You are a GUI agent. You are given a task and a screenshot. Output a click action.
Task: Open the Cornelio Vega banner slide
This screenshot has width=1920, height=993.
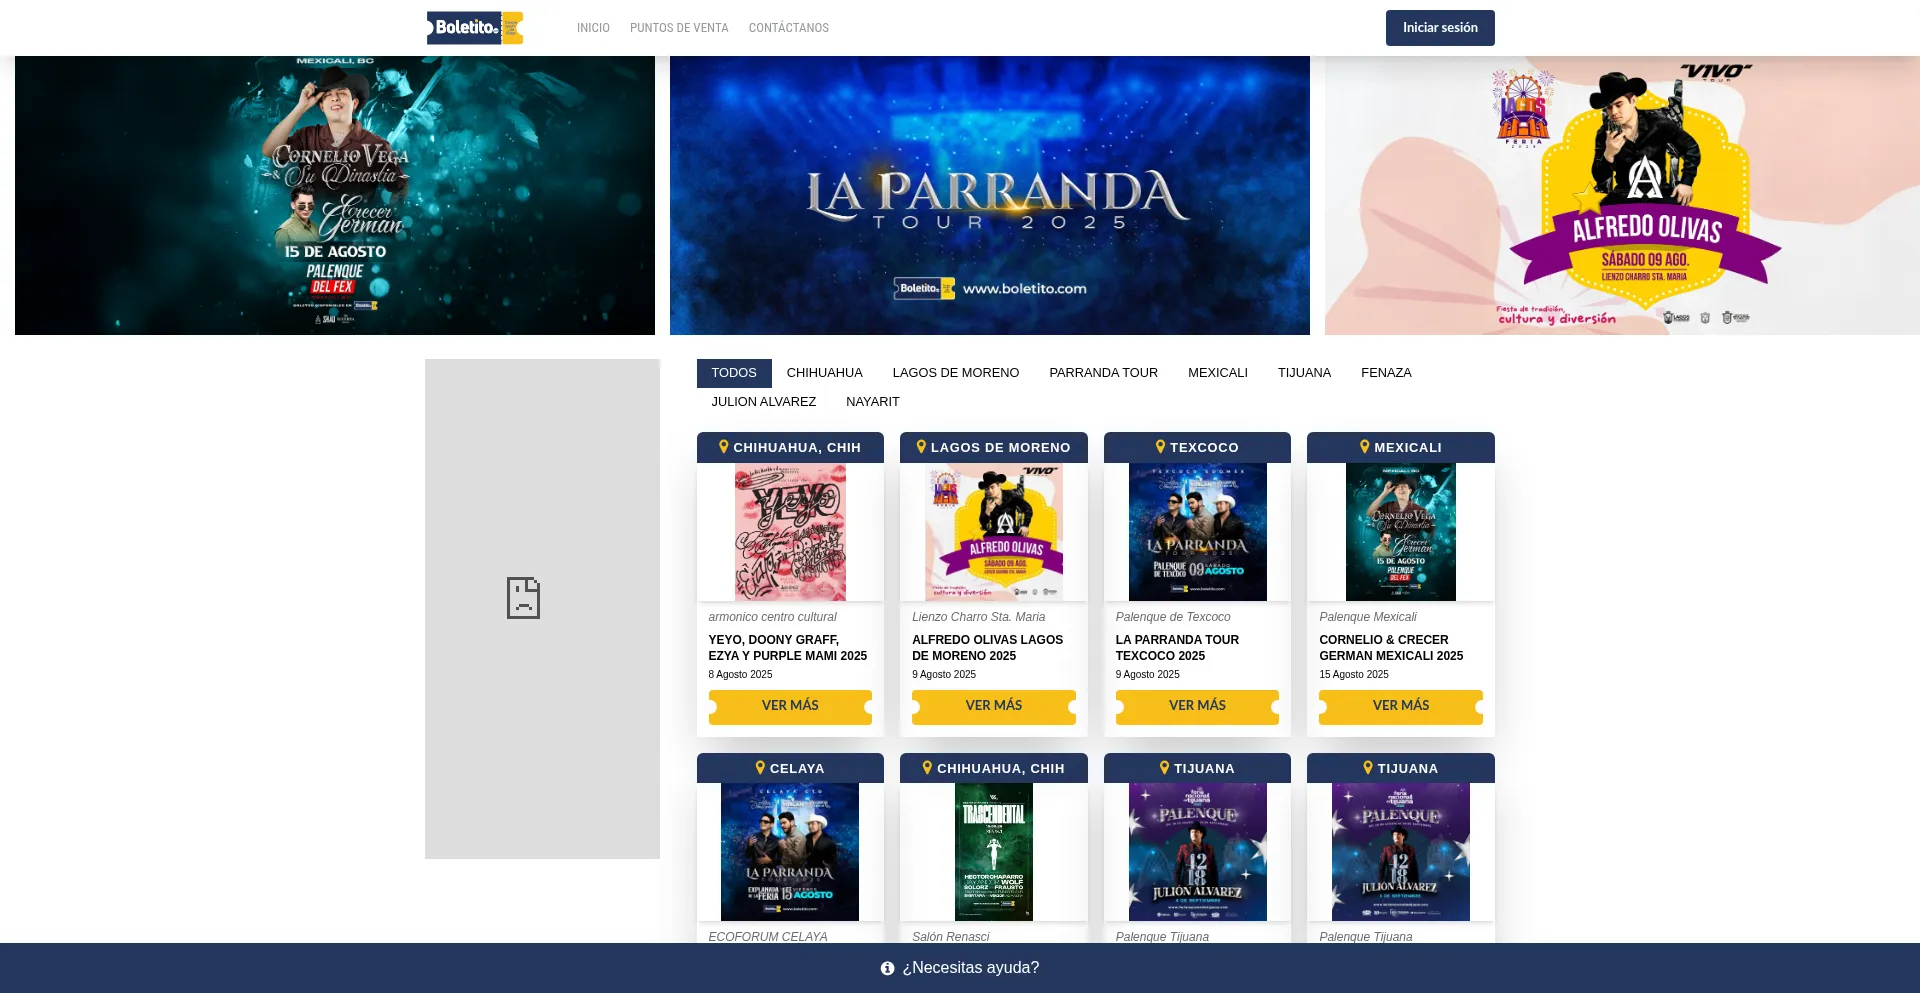[335, 195]
